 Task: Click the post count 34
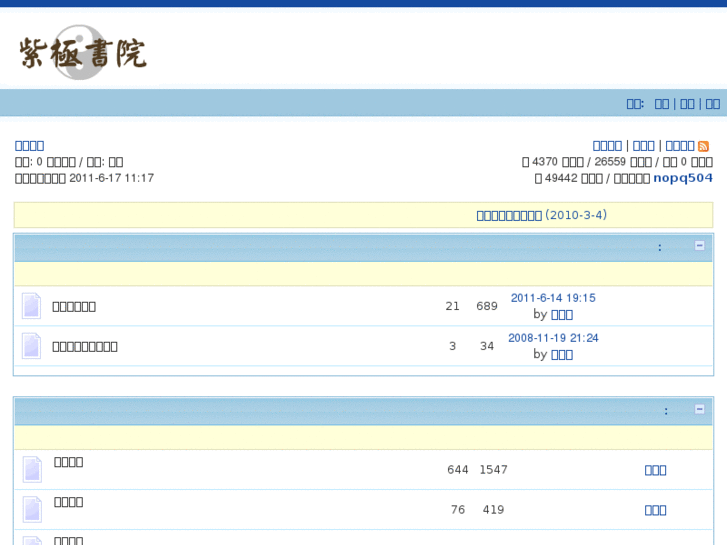487,346
